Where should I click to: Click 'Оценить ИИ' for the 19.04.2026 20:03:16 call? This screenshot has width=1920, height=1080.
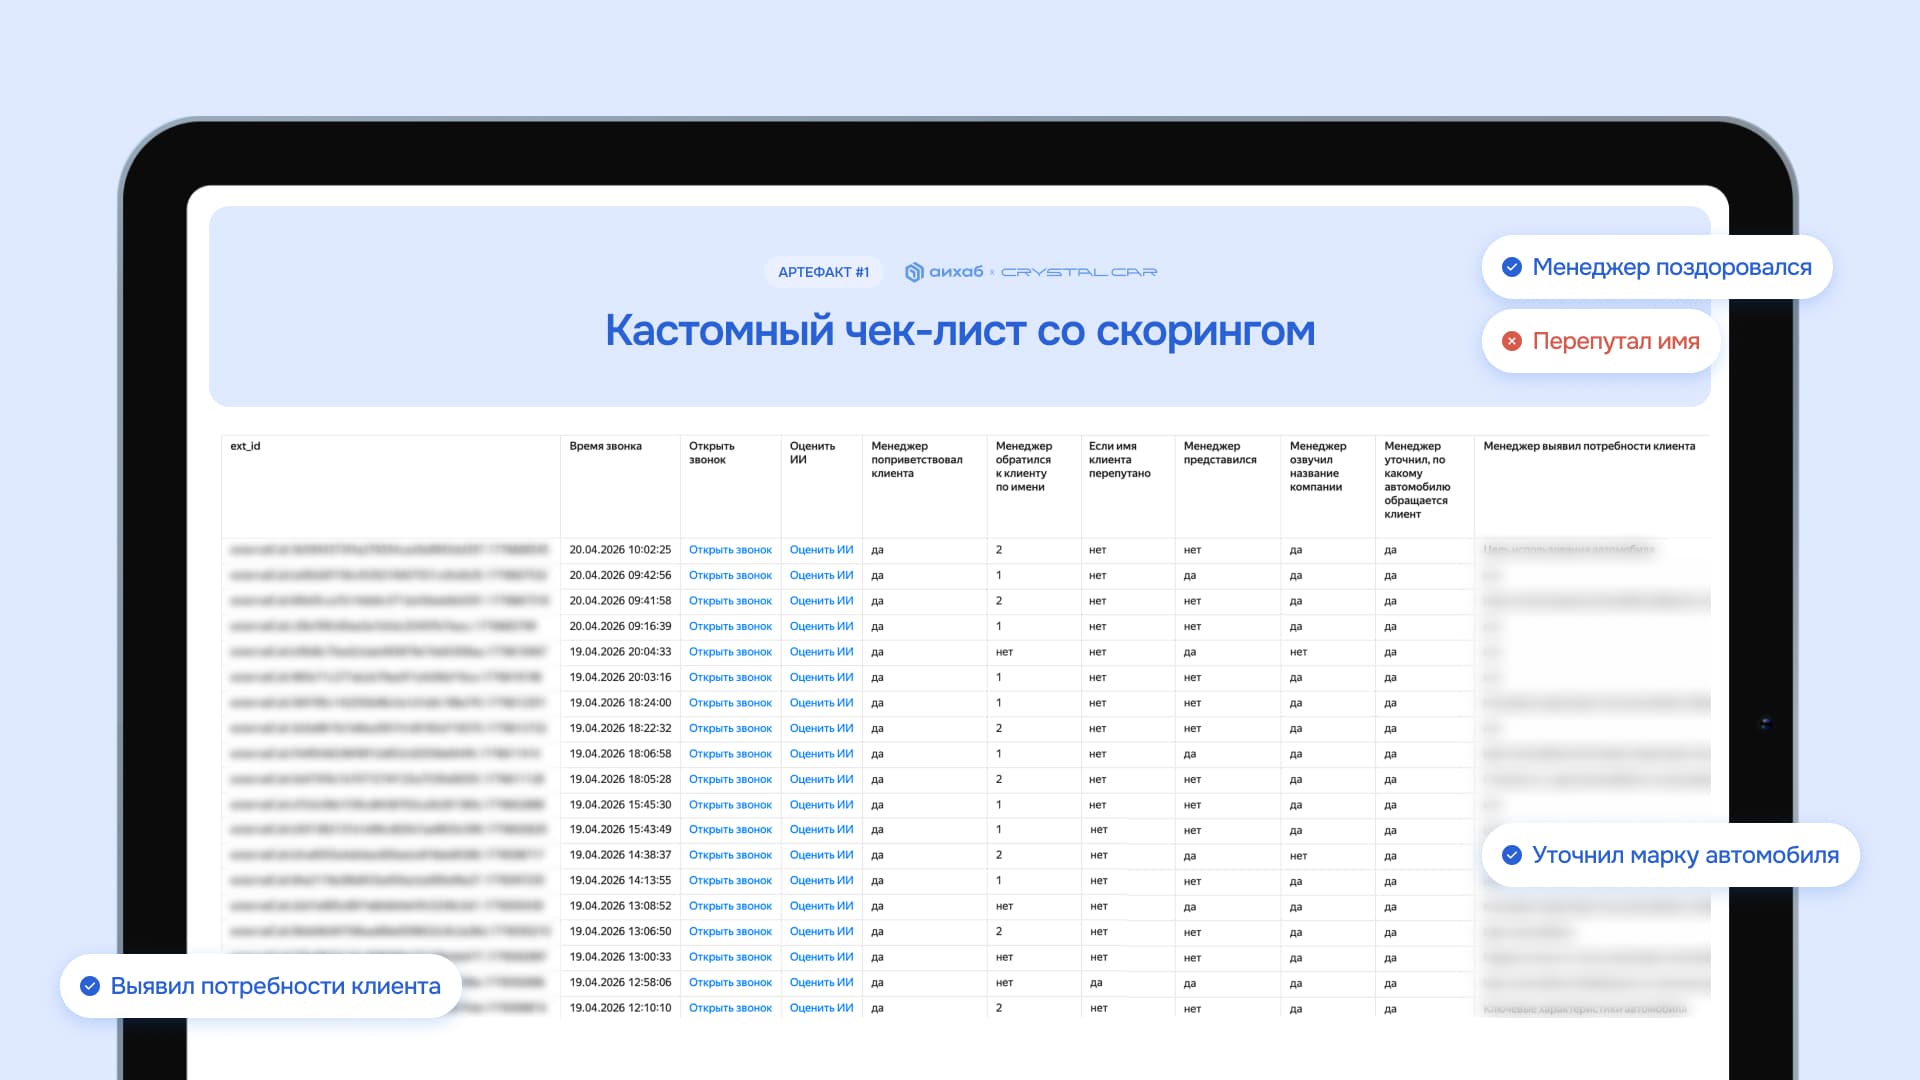[821, 677]
